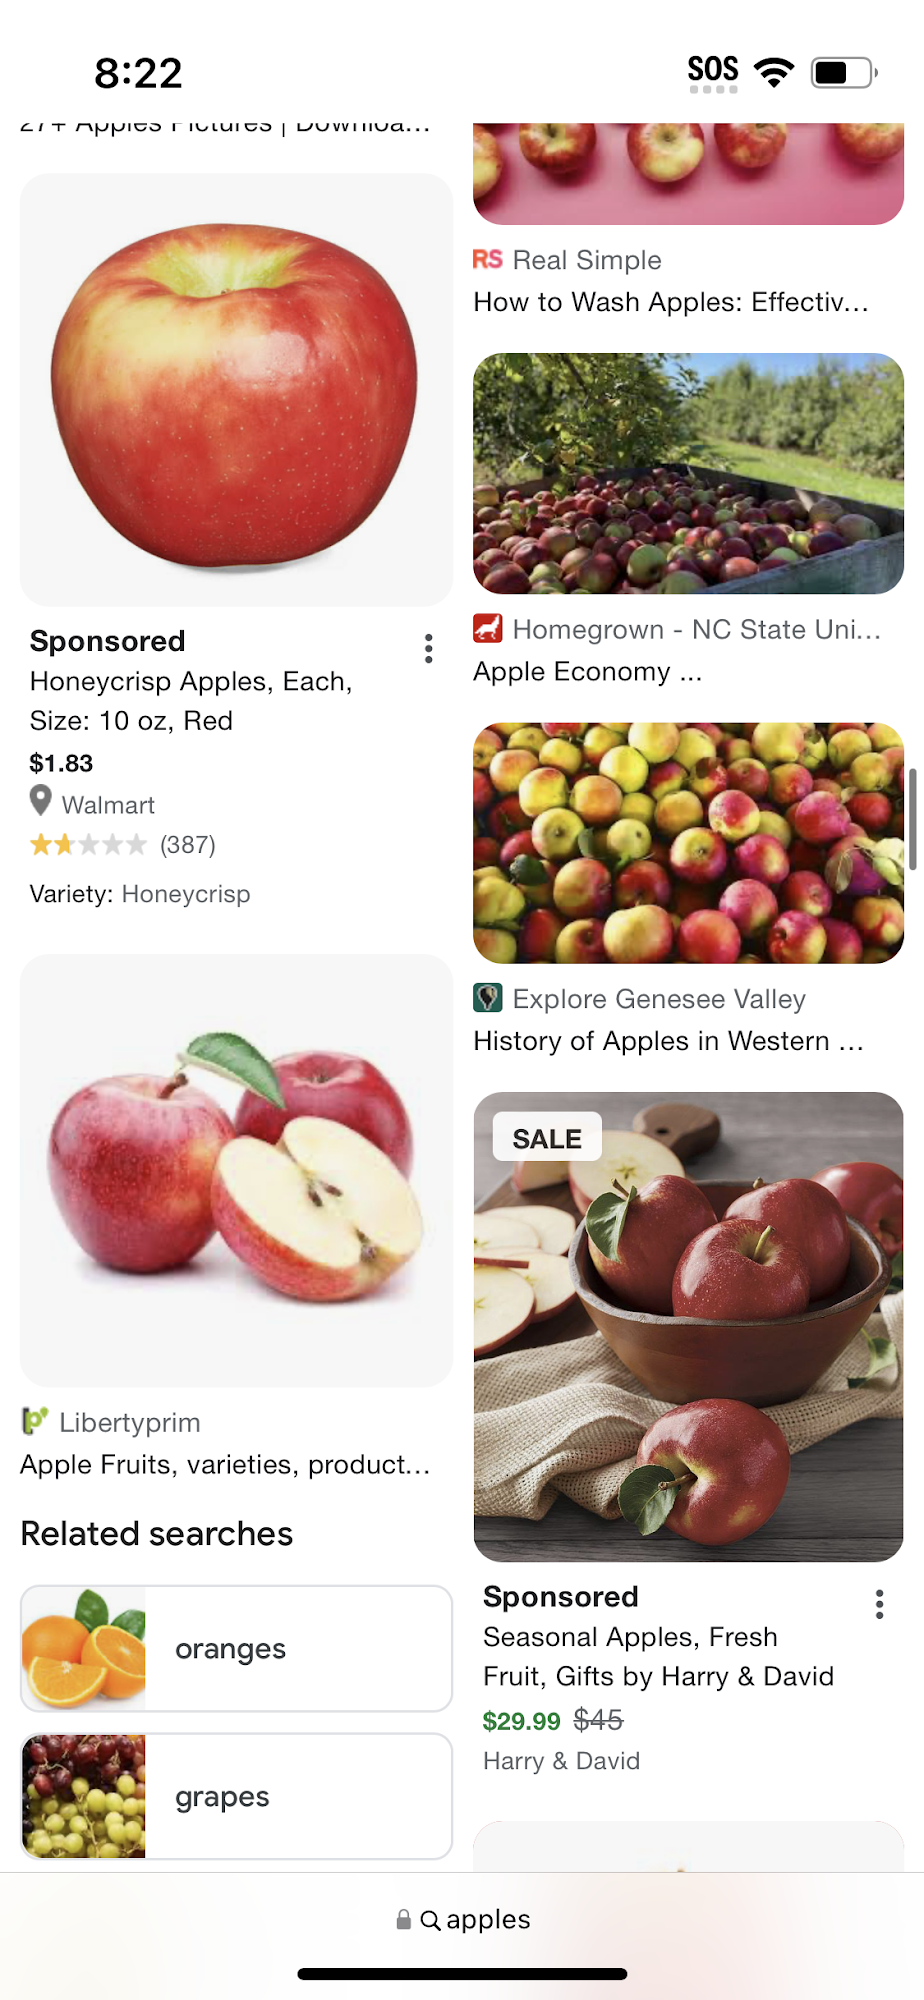Tap the lock icon in address bar
Image resolution: width=924 pixels, height=2000 pixels.
point(403,1919)
